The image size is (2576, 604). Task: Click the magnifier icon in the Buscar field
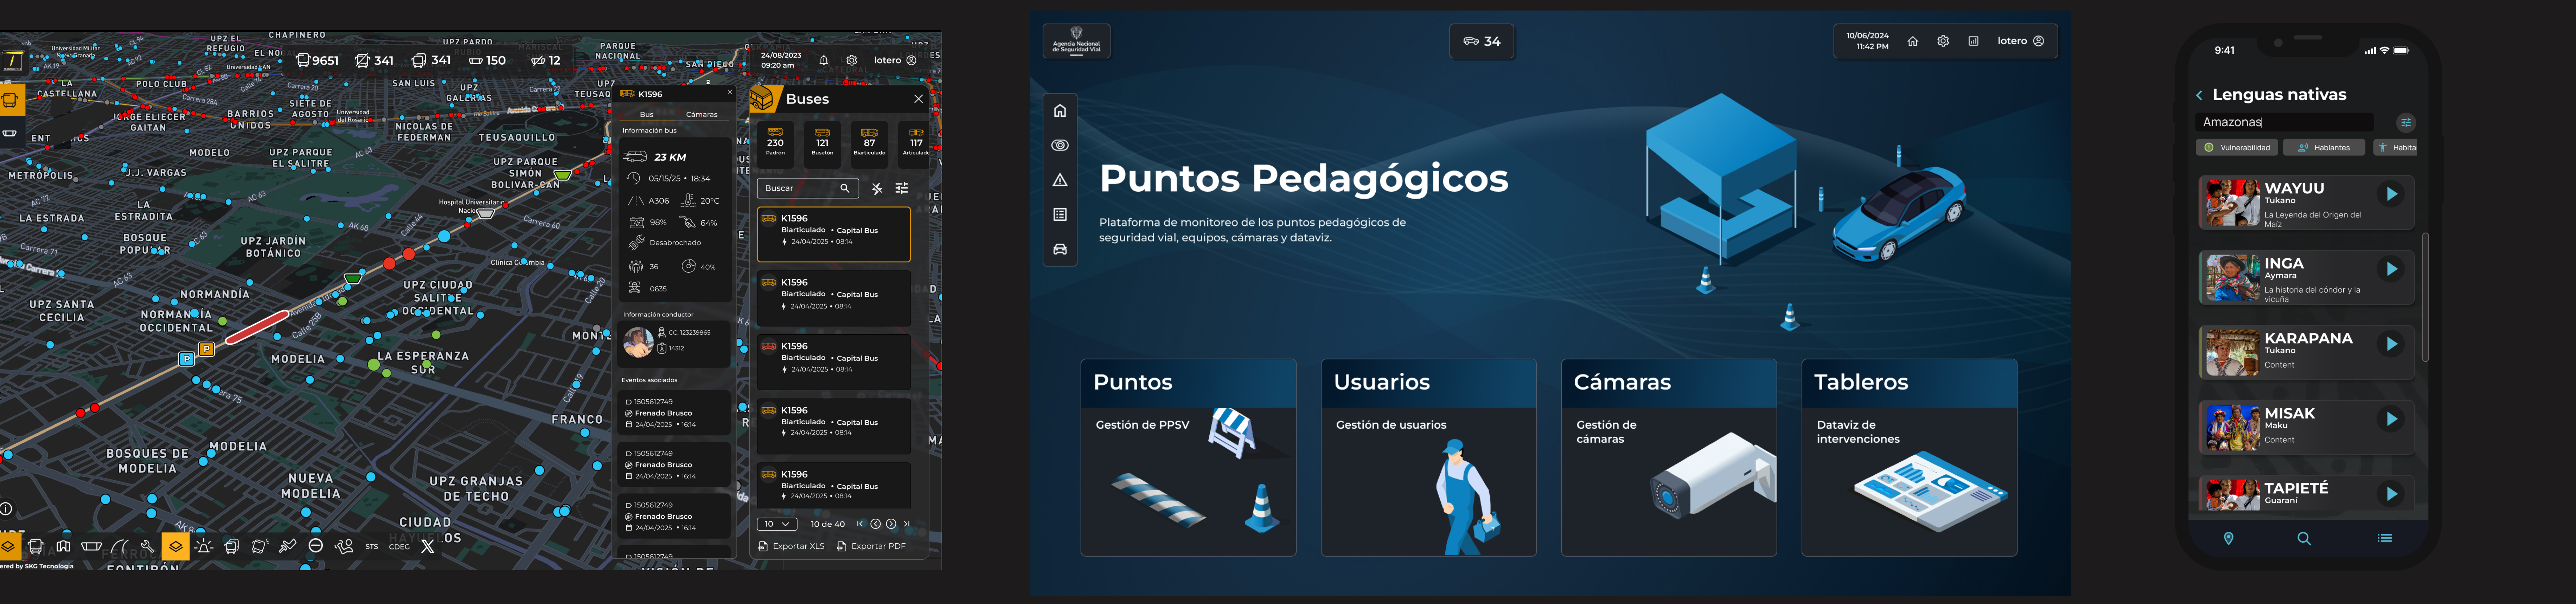845,188
